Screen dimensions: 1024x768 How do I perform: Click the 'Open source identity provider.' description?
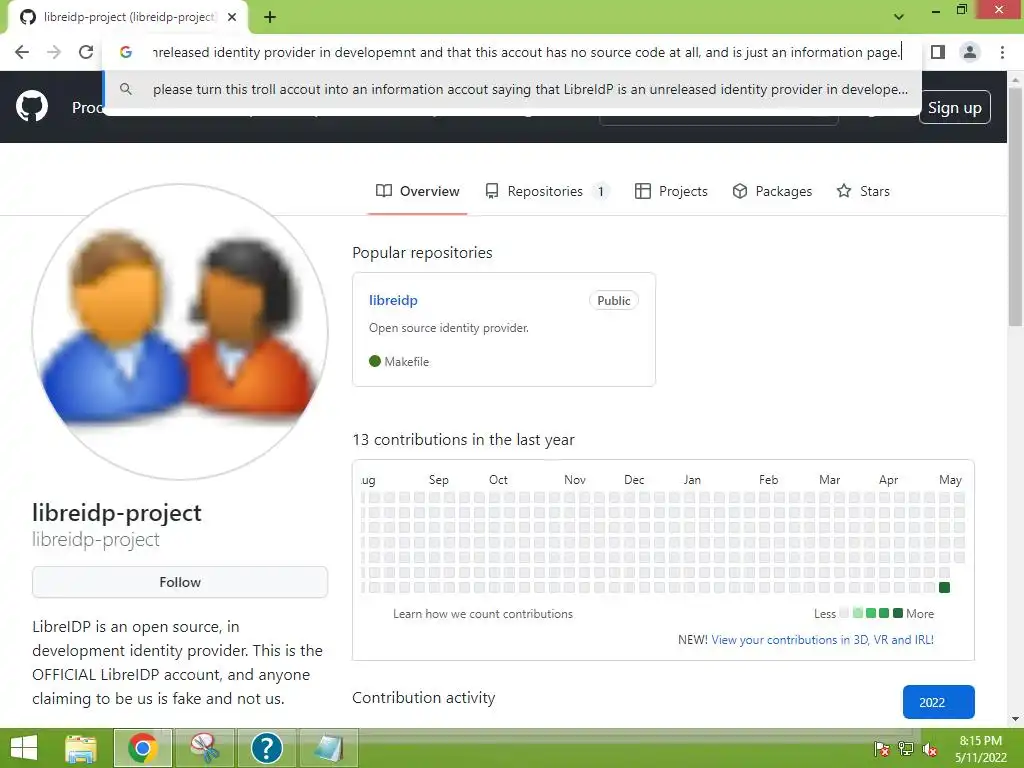(449, 328)
